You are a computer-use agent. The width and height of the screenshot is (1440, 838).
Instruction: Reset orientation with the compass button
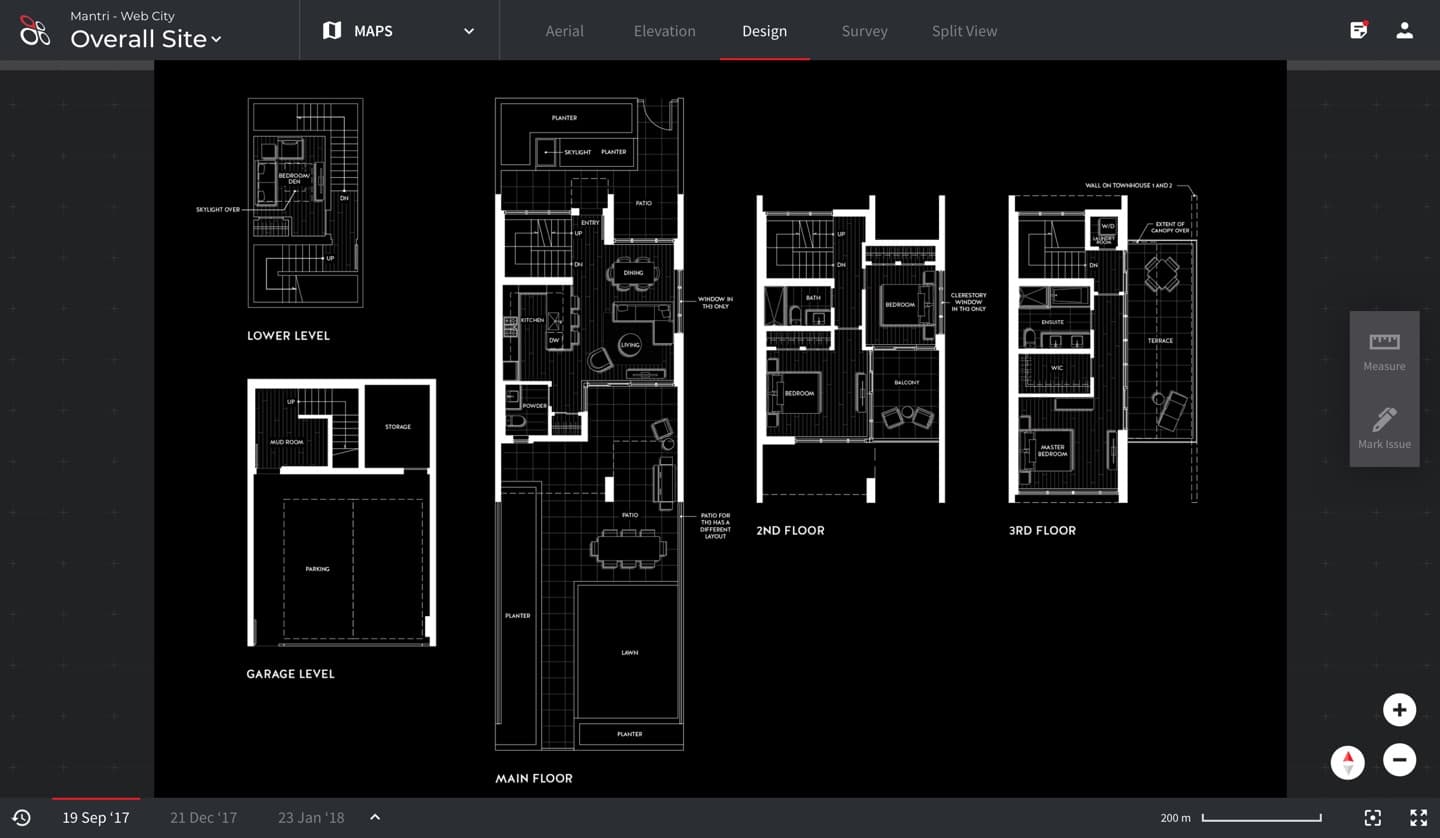pyautogui.click(x=1348, y=762)
